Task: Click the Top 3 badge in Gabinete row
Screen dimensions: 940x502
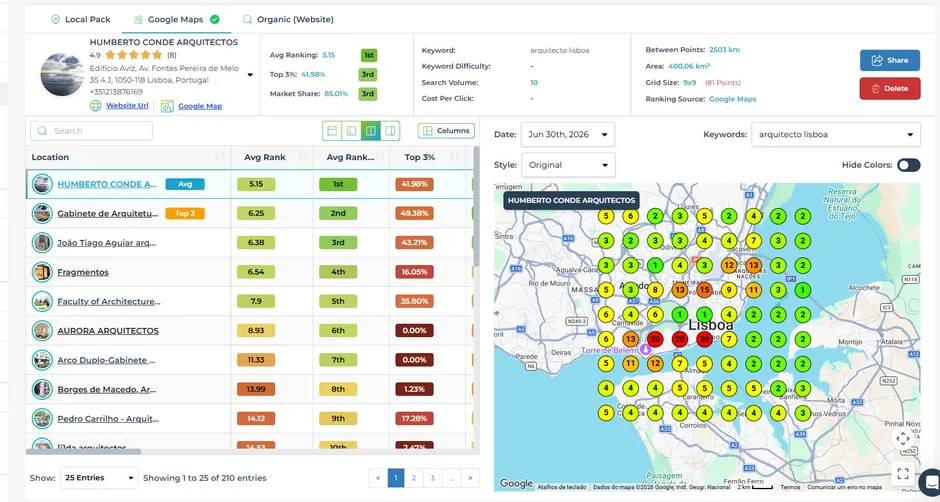Action: pos(185,214)
